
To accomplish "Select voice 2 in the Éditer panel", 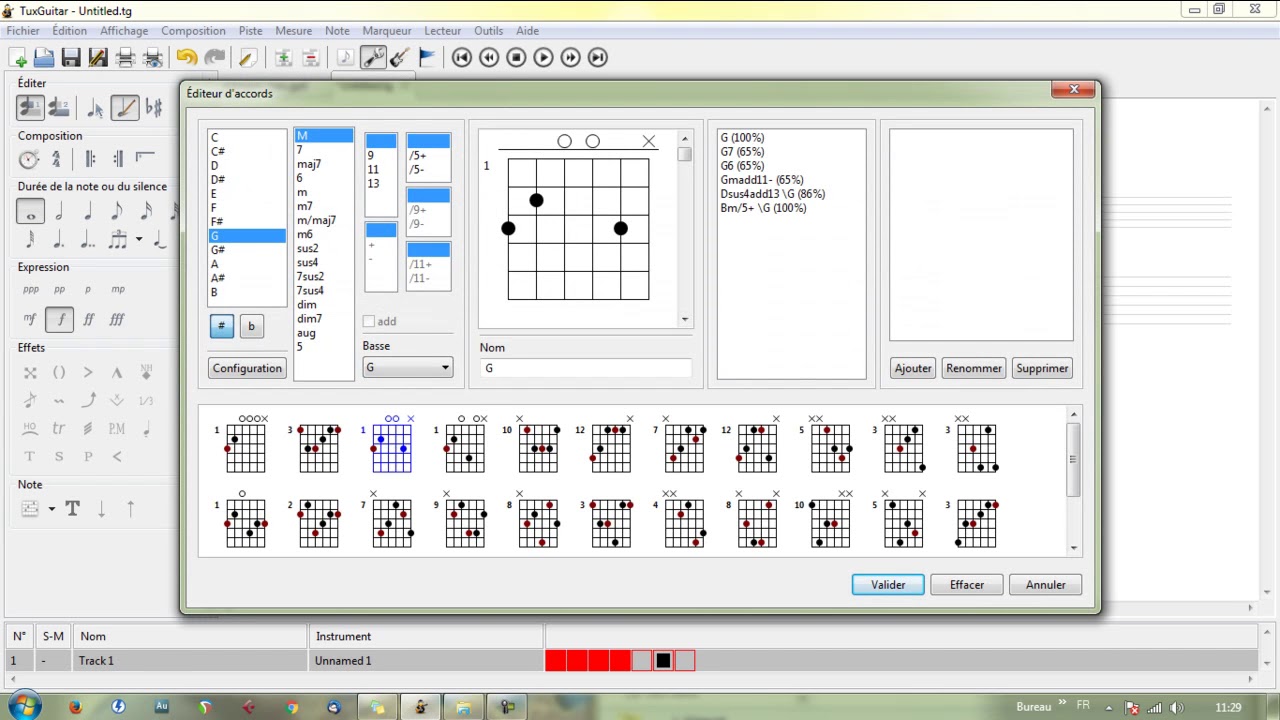I will [59, 107].
